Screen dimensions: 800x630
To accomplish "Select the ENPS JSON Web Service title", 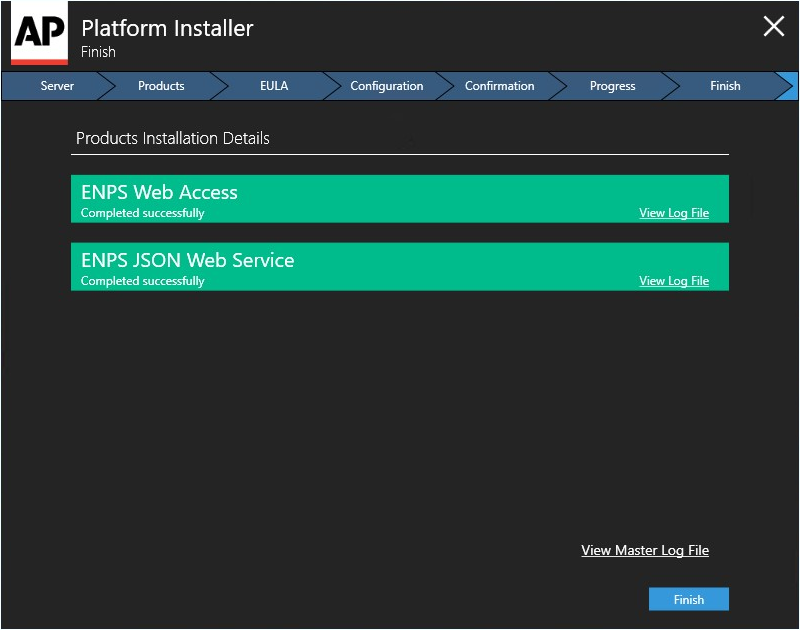I will pyautogui.click(x=188, y=260).
